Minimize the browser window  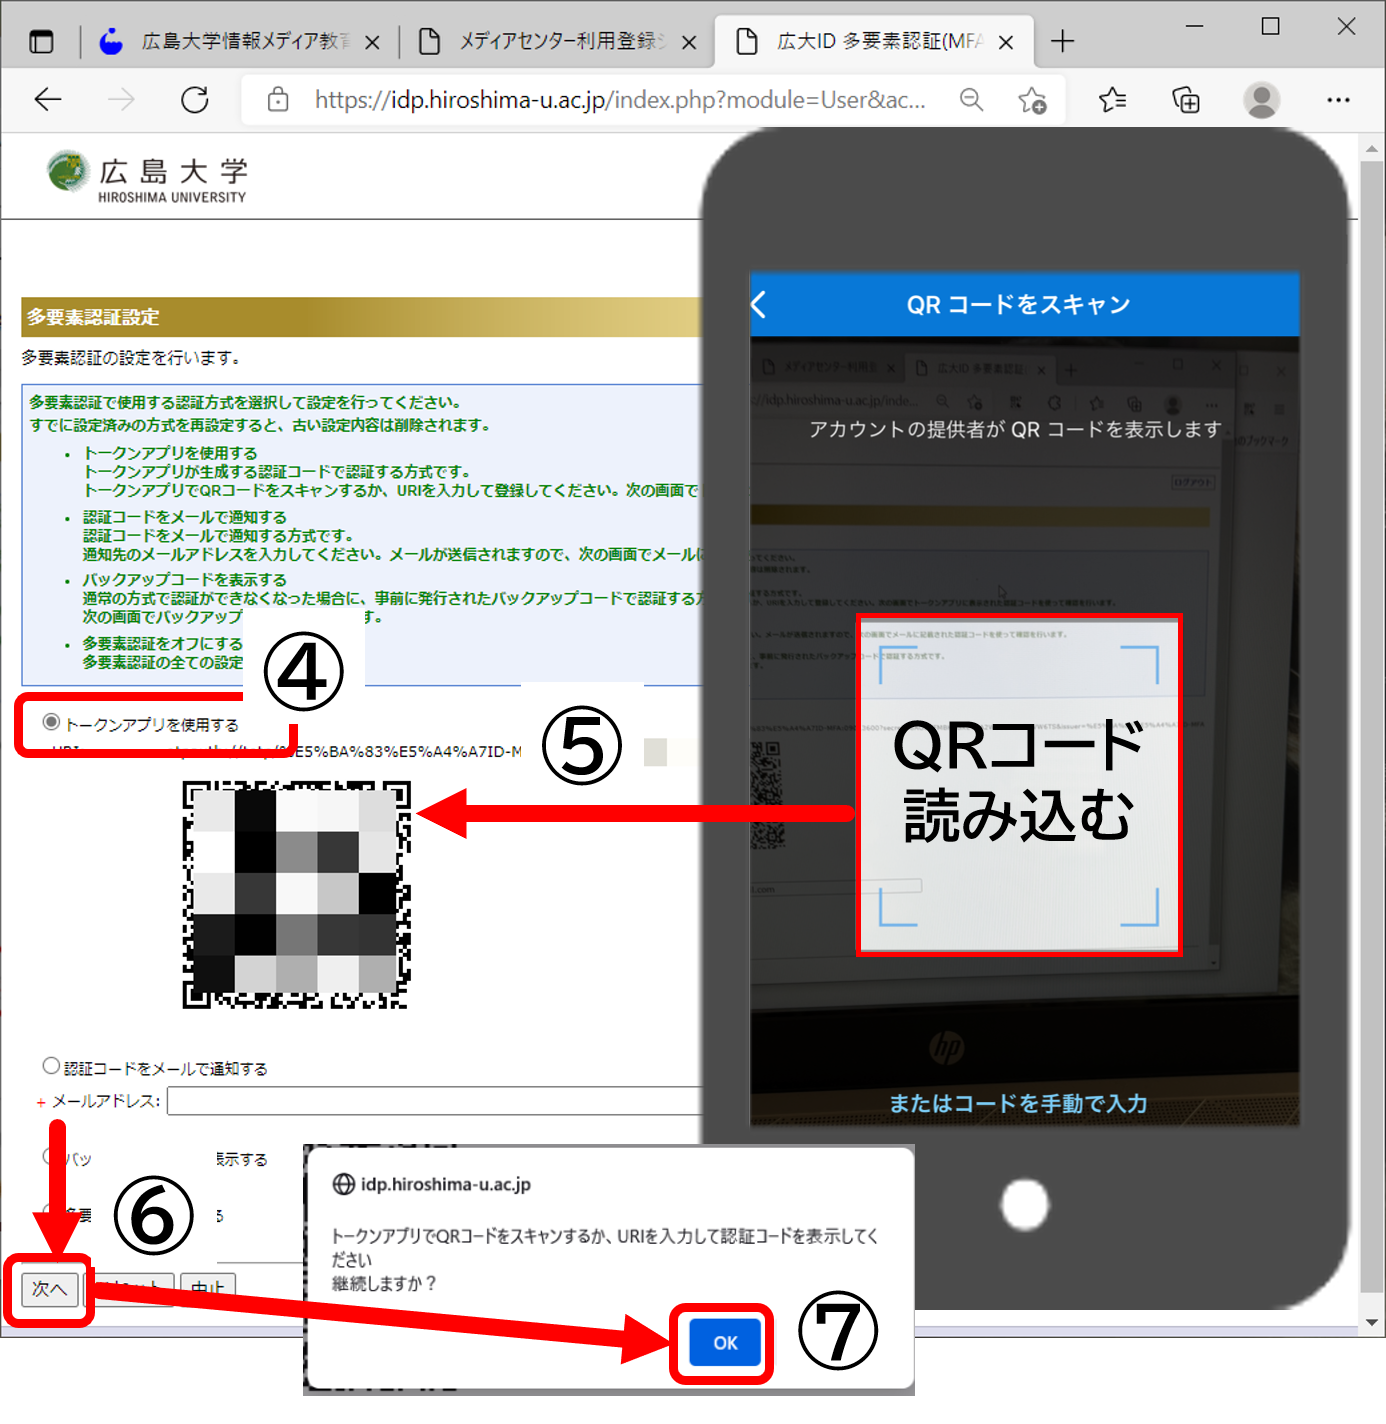coord(1194,26)
